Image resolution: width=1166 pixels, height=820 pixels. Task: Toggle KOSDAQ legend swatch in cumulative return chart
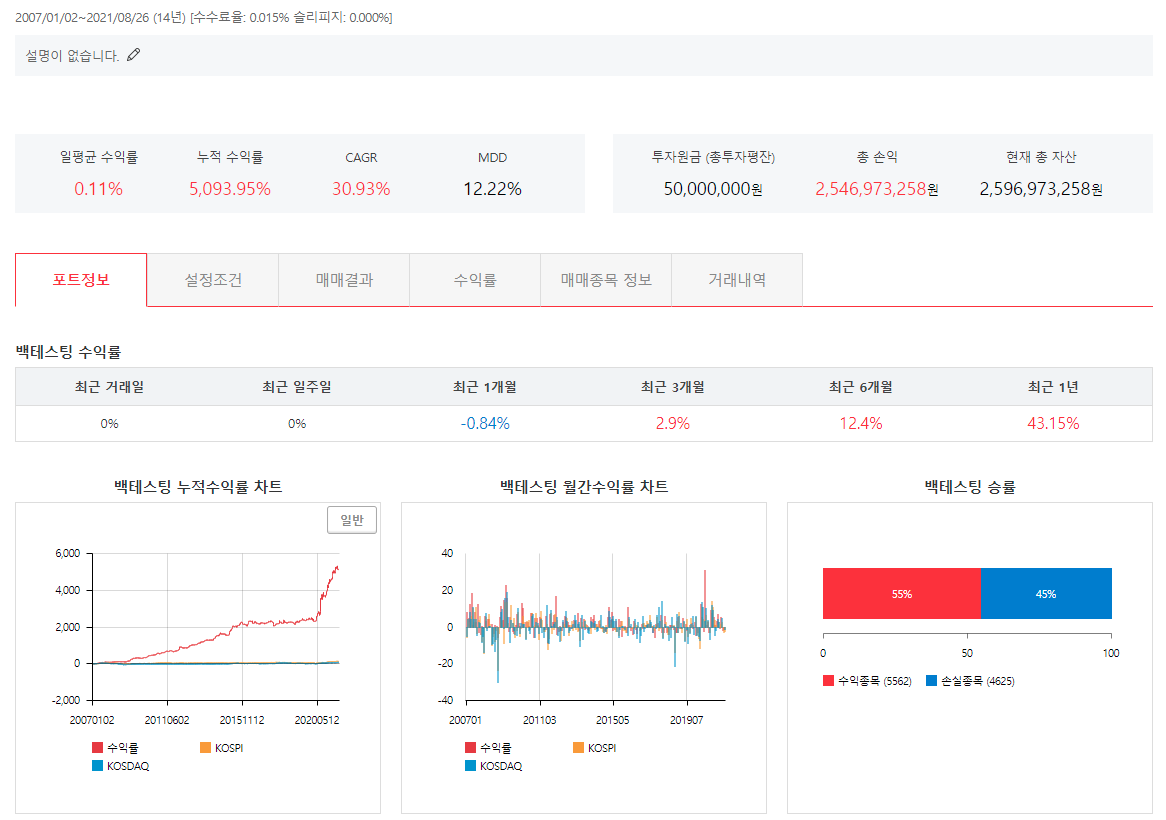point(97,765)
